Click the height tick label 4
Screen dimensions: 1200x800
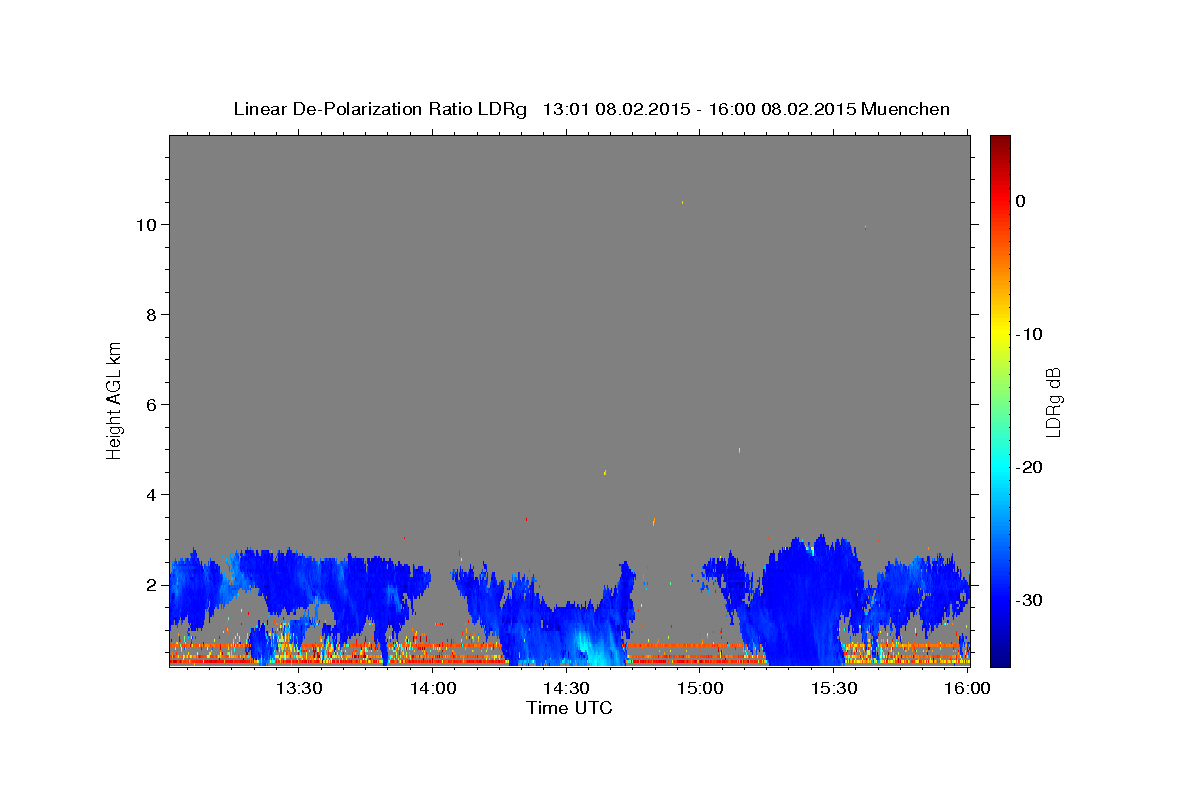[152, 495]
